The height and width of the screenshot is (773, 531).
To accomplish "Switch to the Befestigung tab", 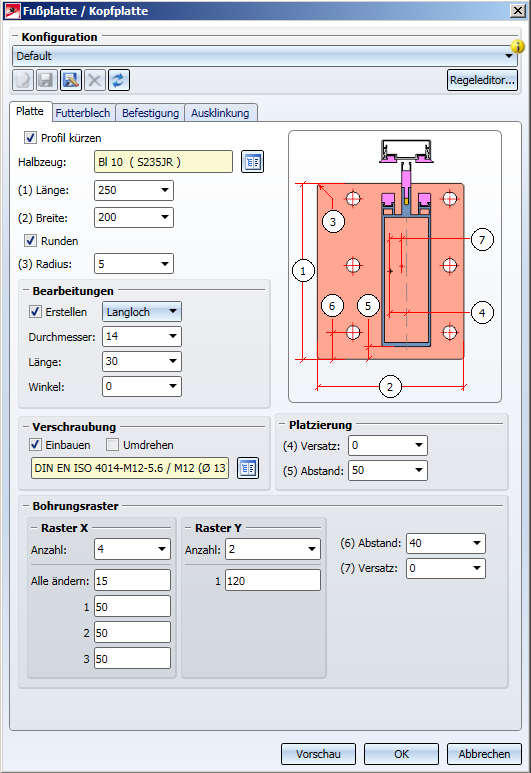I will tap(150, 113).
